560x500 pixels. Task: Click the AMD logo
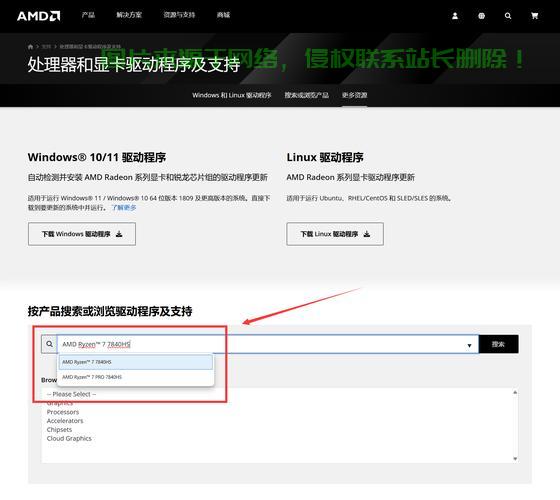39,16
